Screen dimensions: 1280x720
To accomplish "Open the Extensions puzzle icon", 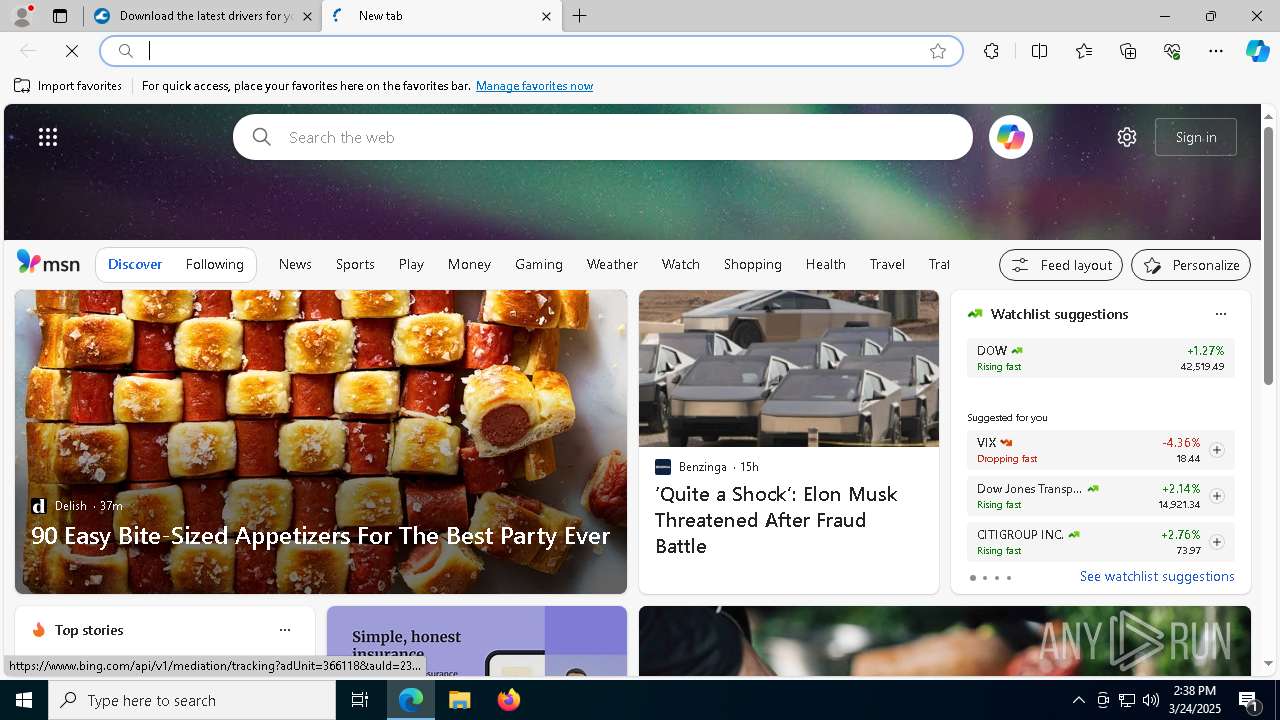I will (991, 51).
